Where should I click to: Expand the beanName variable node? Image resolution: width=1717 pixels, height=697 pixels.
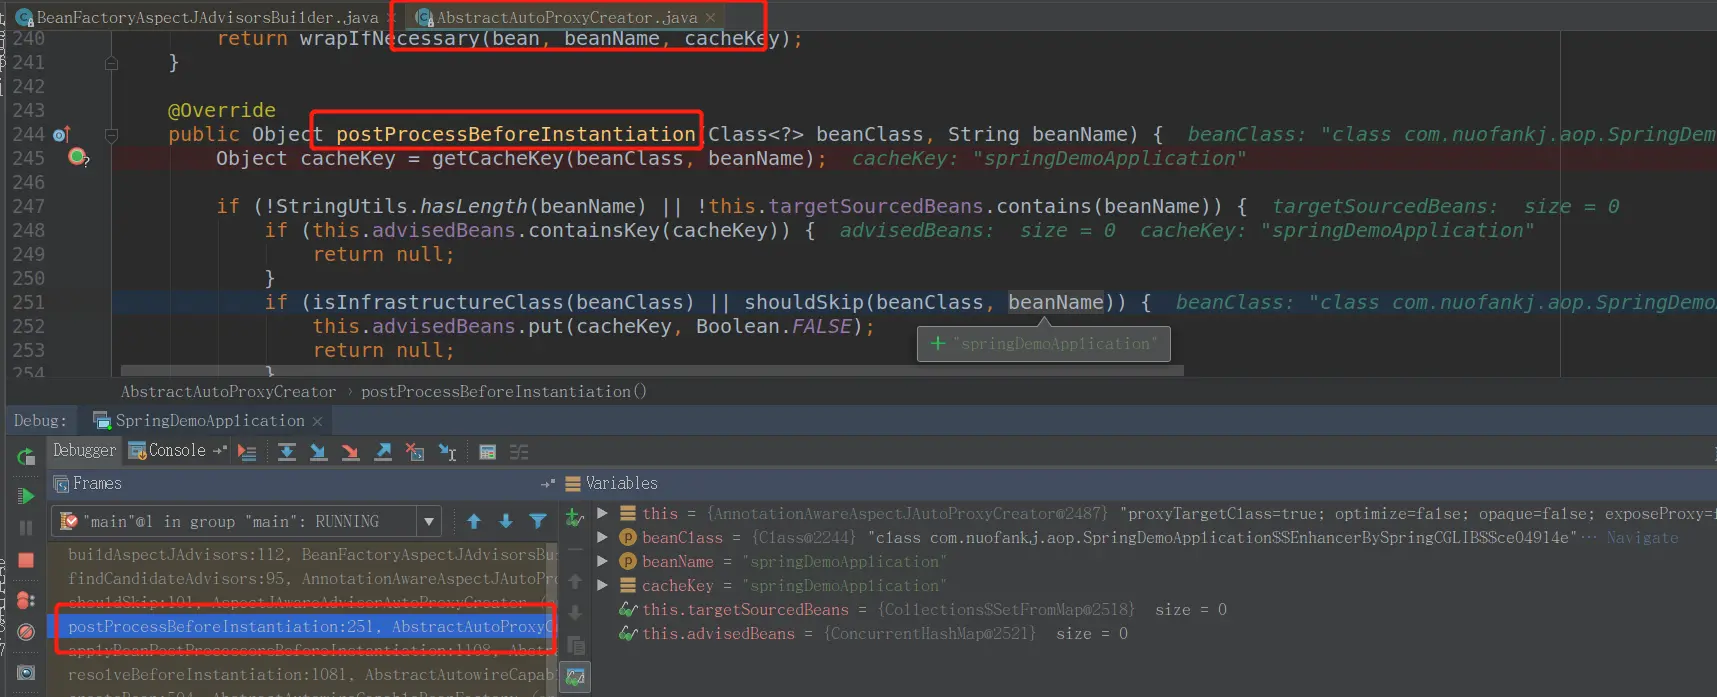tap(602, 561)
